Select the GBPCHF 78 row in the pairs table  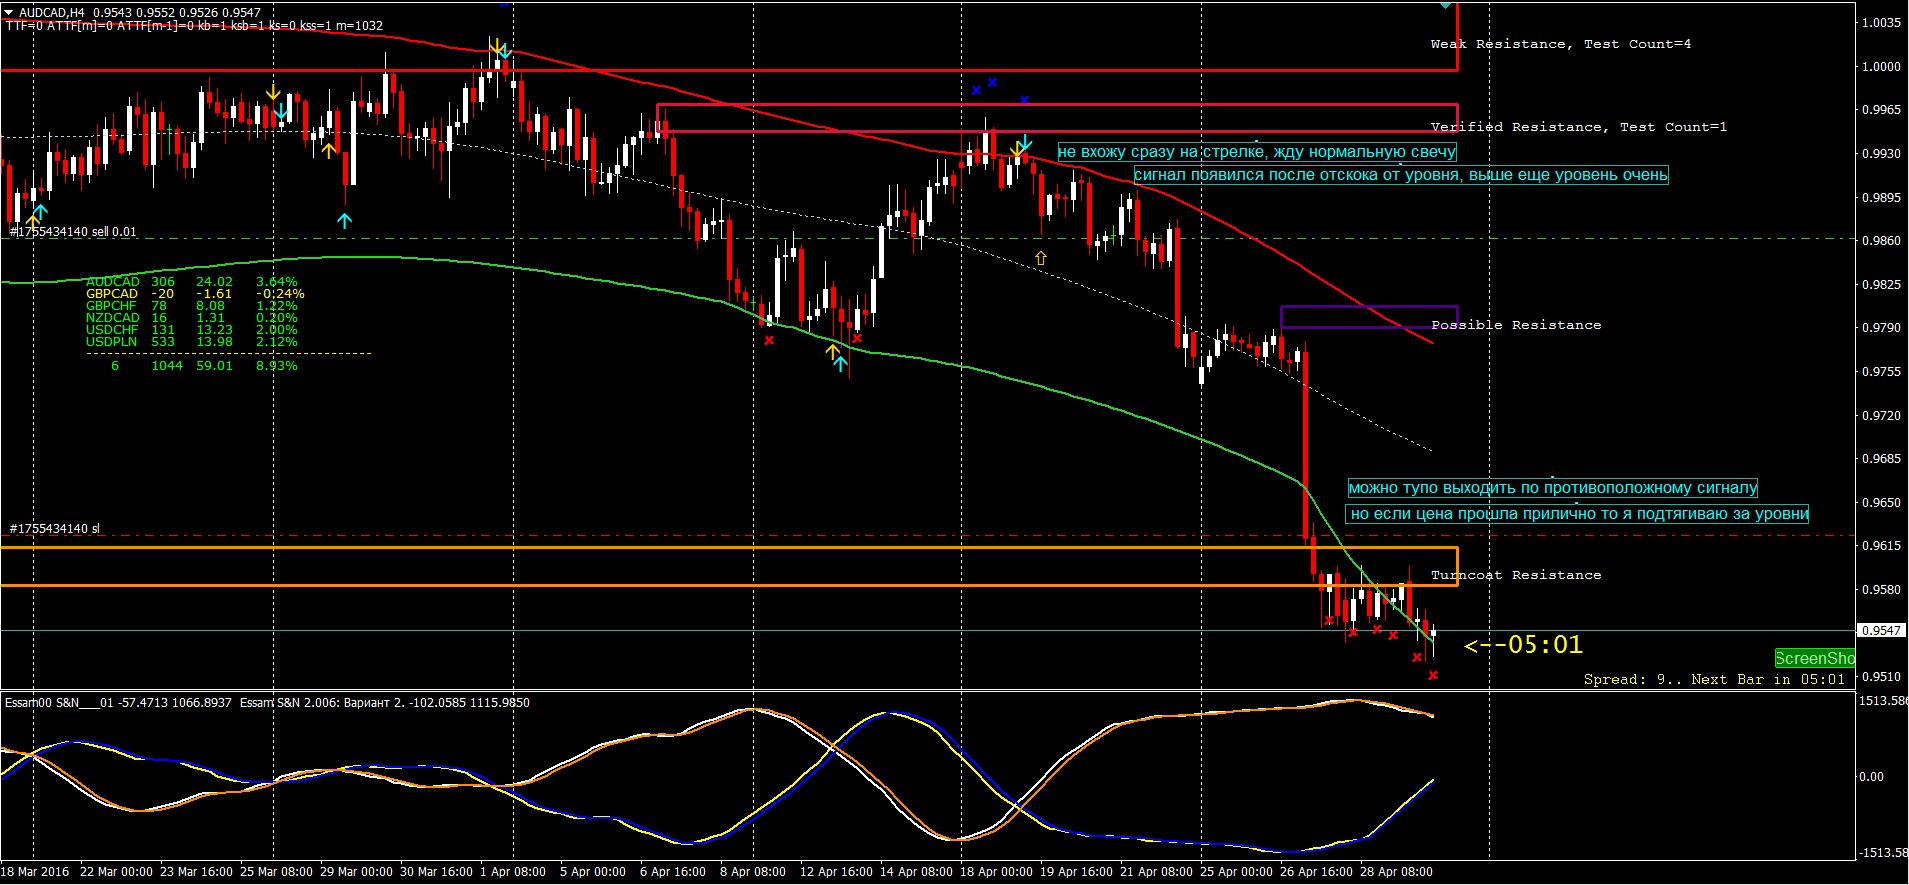(x=191, y=306)
